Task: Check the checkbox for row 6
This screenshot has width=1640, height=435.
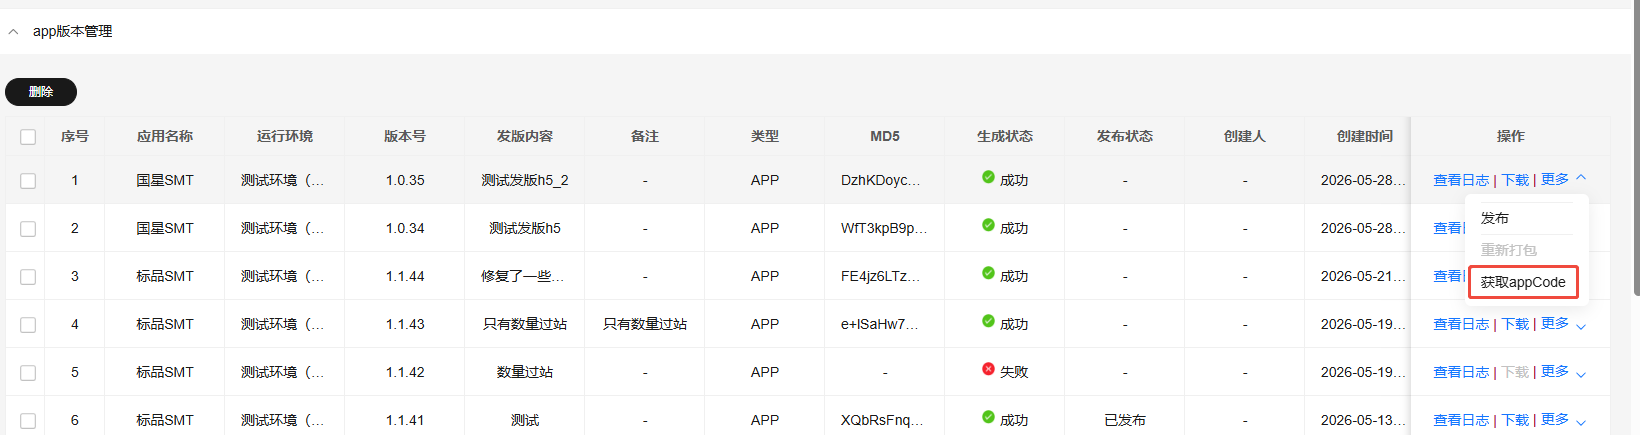Action: 28,421
